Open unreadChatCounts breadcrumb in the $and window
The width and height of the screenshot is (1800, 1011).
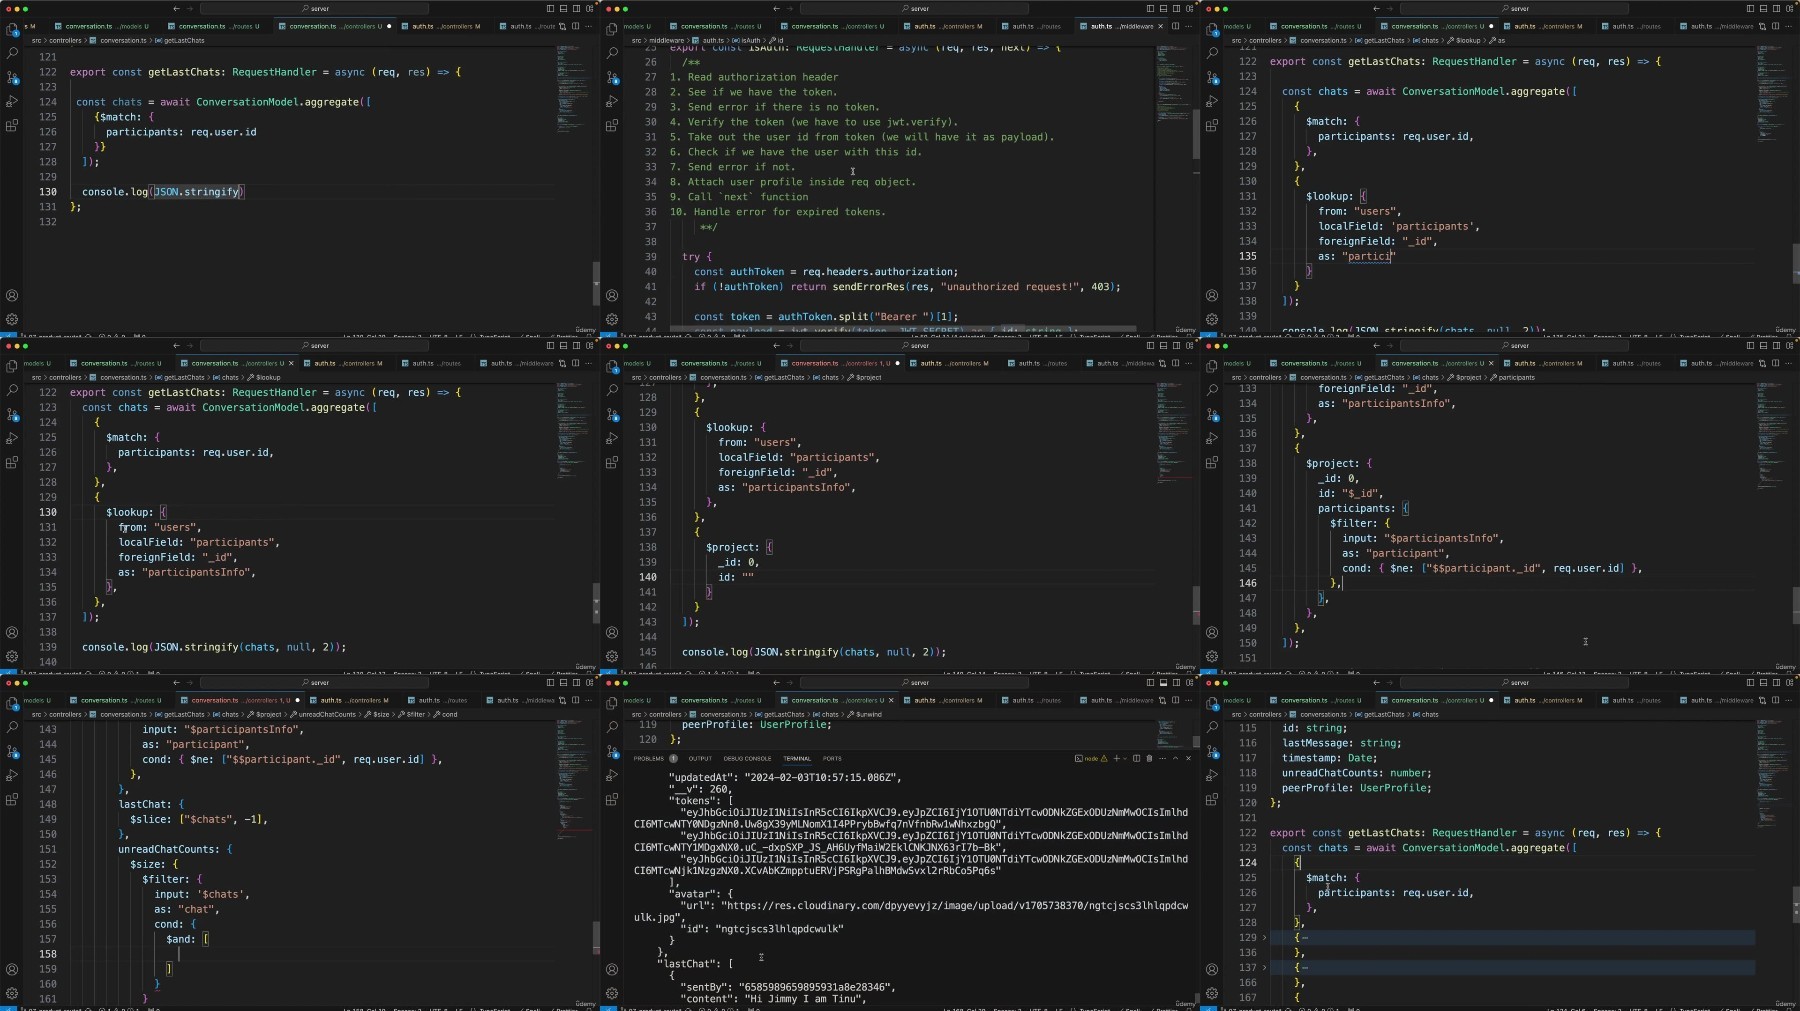(324, 715)
